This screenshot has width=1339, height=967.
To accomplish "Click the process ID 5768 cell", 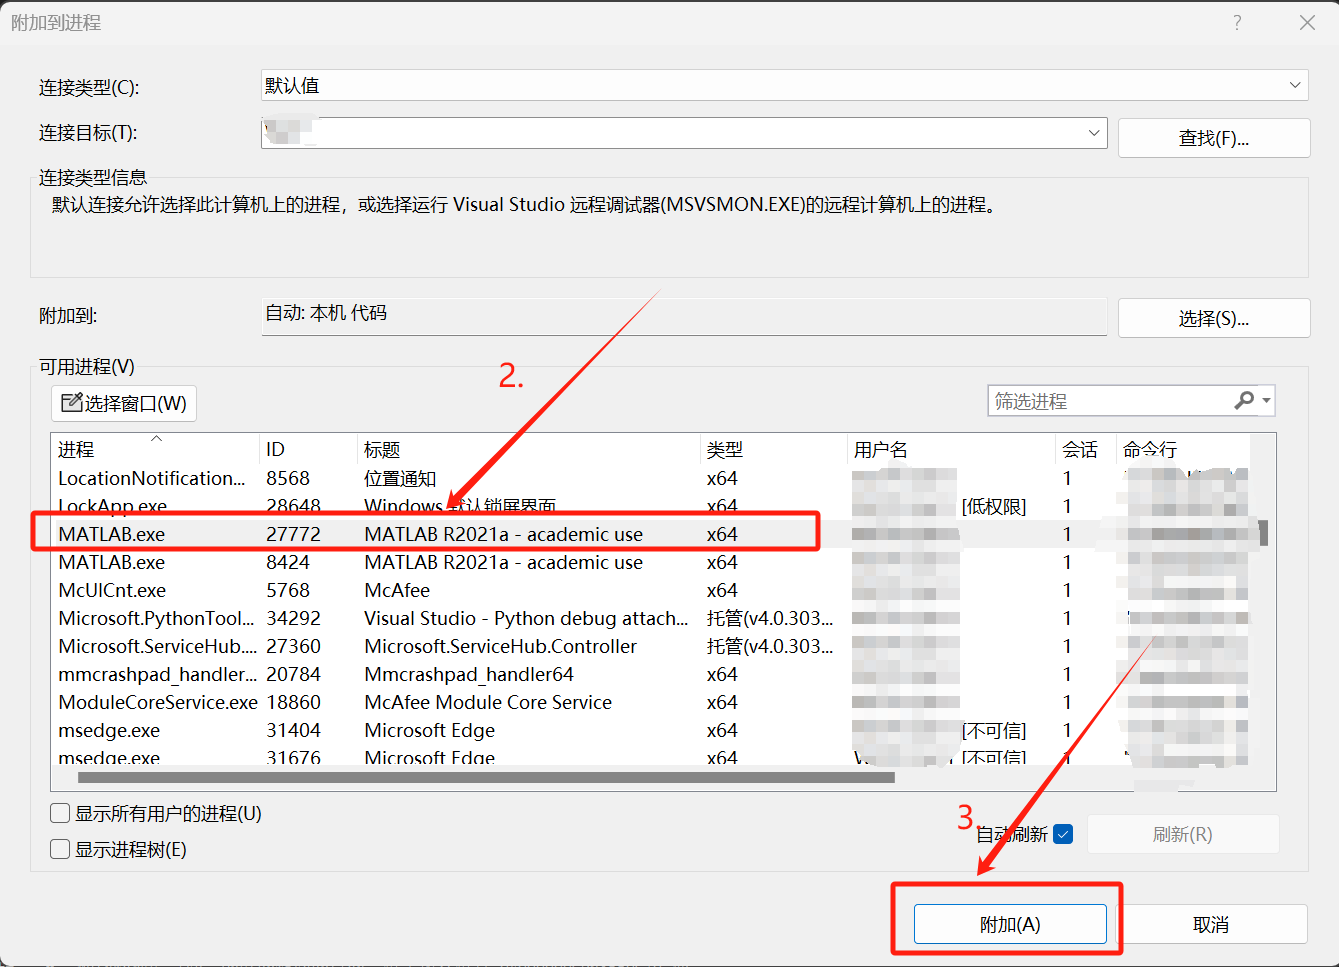I will [288, 590].
